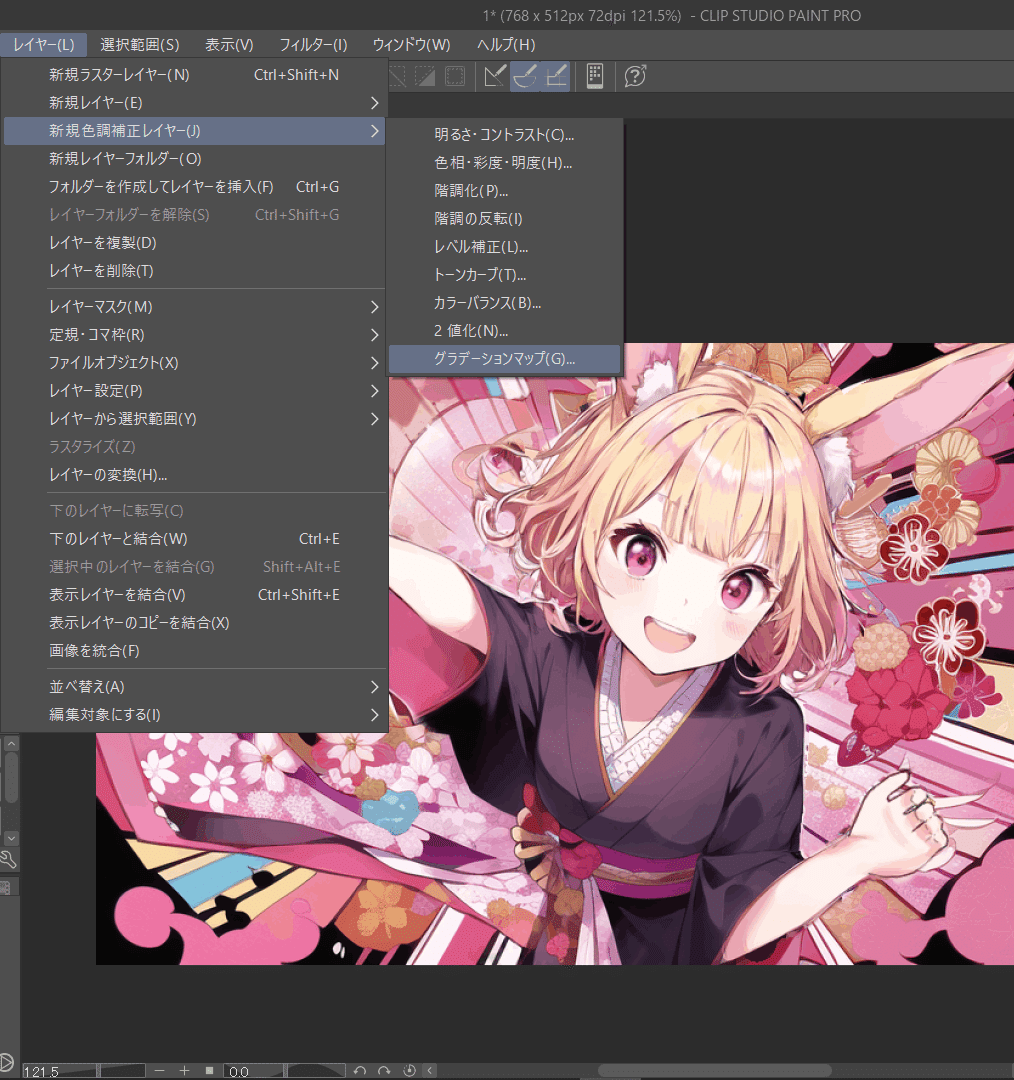1014x1080 pixels.
Task: Select 下のレイヤーと結合(W) entry
Action: (195, 539)
